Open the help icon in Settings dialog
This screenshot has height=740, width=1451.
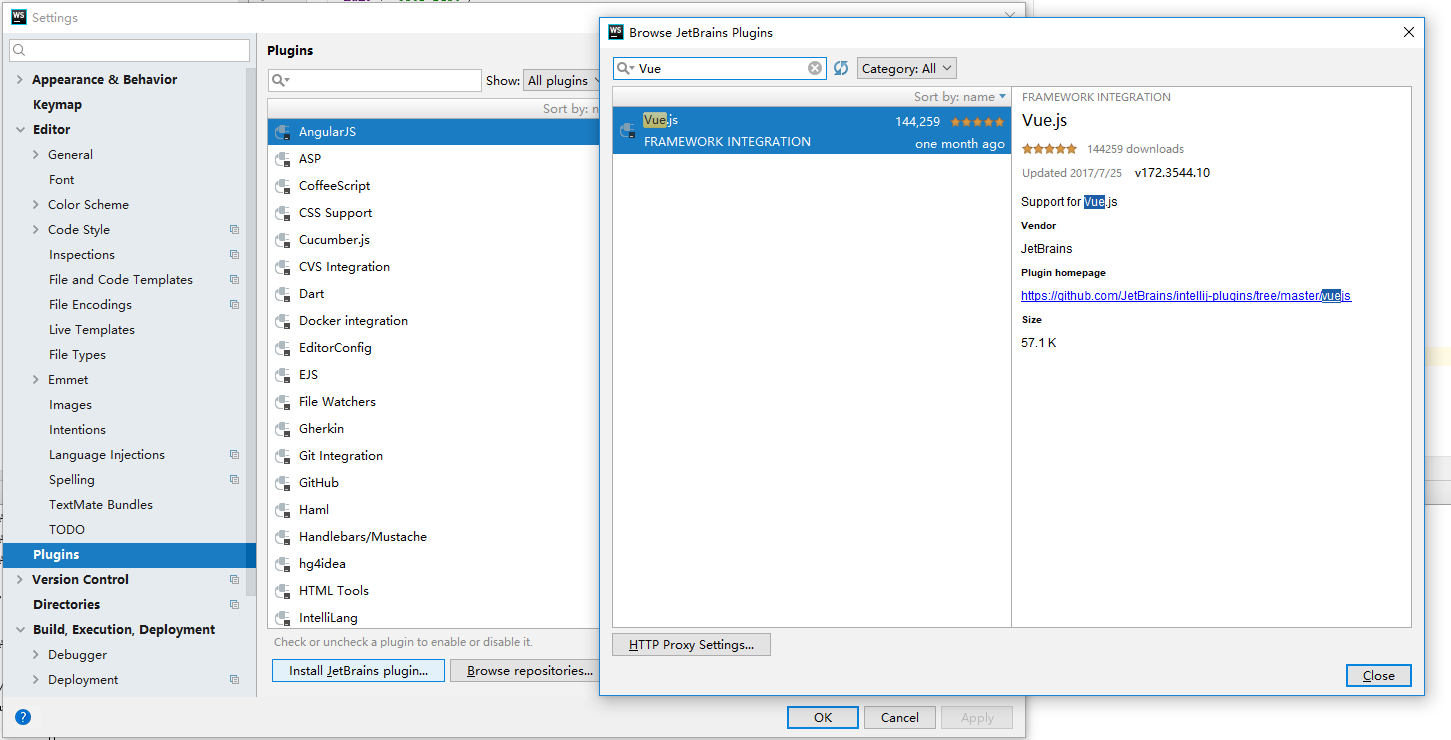coord(23,717)
